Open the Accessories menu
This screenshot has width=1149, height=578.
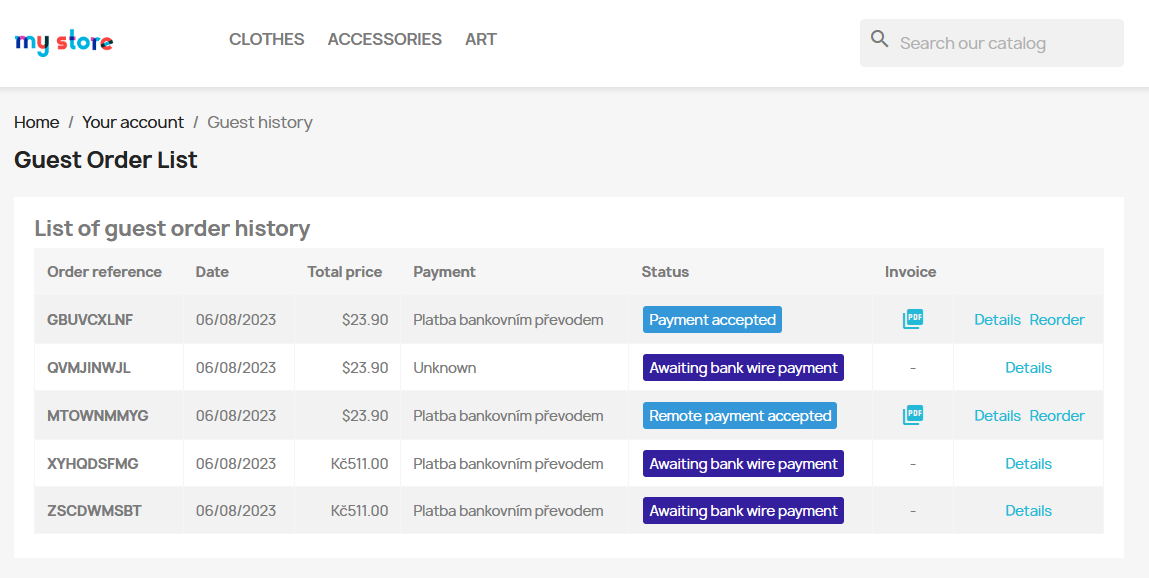384,39
